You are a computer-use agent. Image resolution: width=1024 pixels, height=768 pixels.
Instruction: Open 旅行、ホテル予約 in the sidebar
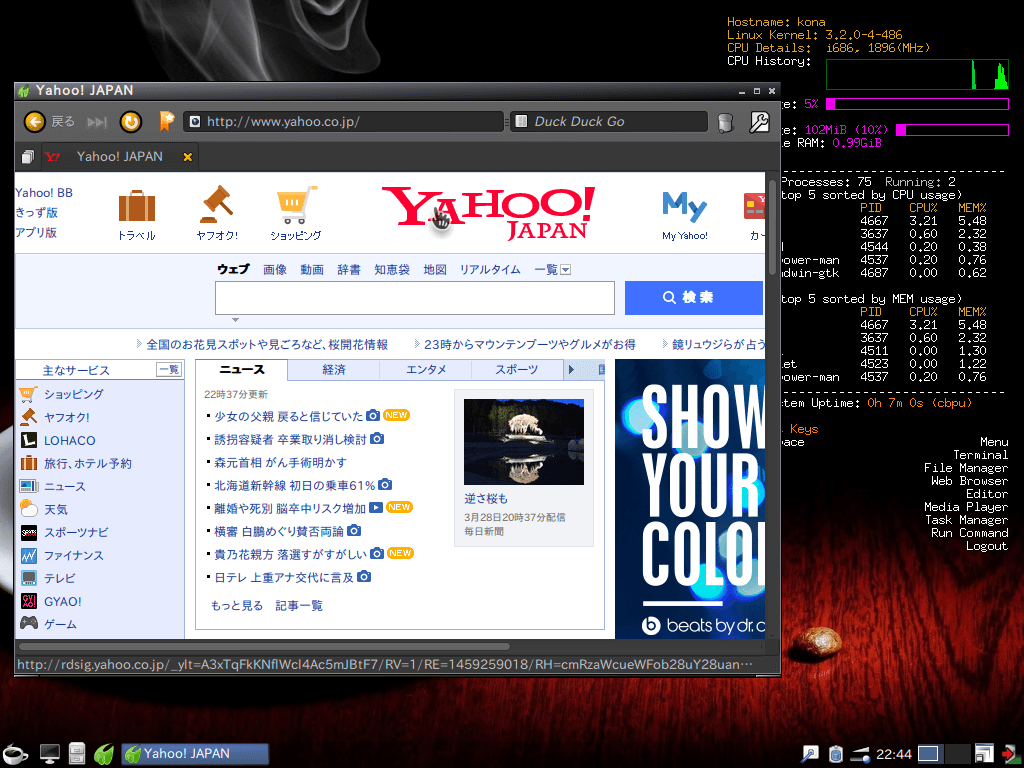88,464
